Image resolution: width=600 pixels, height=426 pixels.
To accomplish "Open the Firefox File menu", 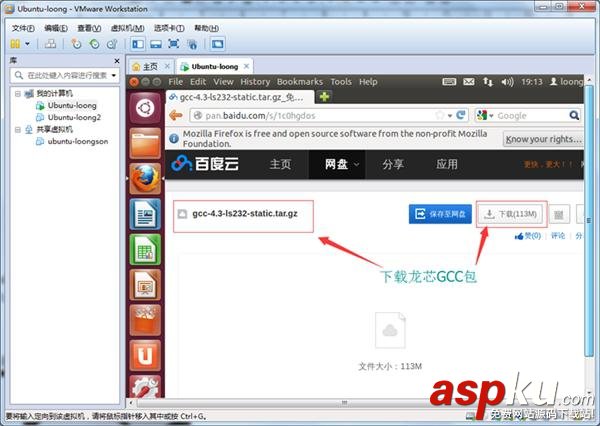I will pyautogui.click(x=176, y=82).
